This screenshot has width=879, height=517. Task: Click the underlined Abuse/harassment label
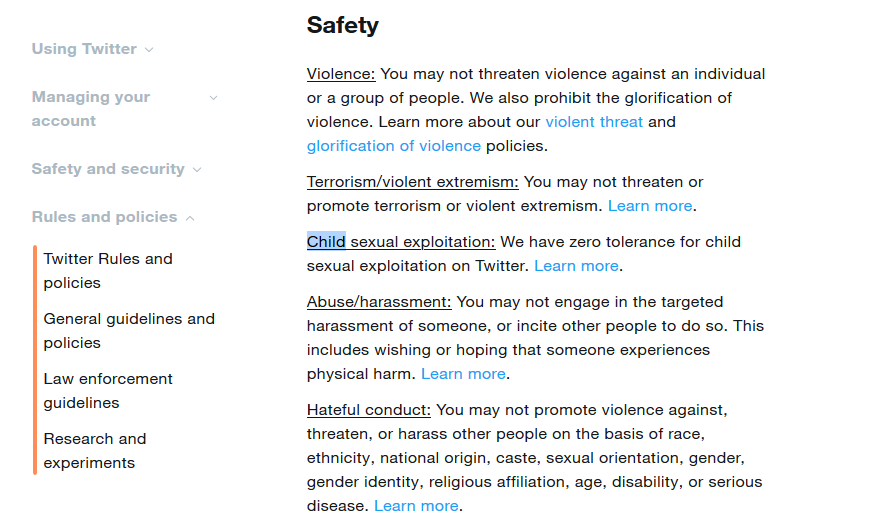click(379, 302)
